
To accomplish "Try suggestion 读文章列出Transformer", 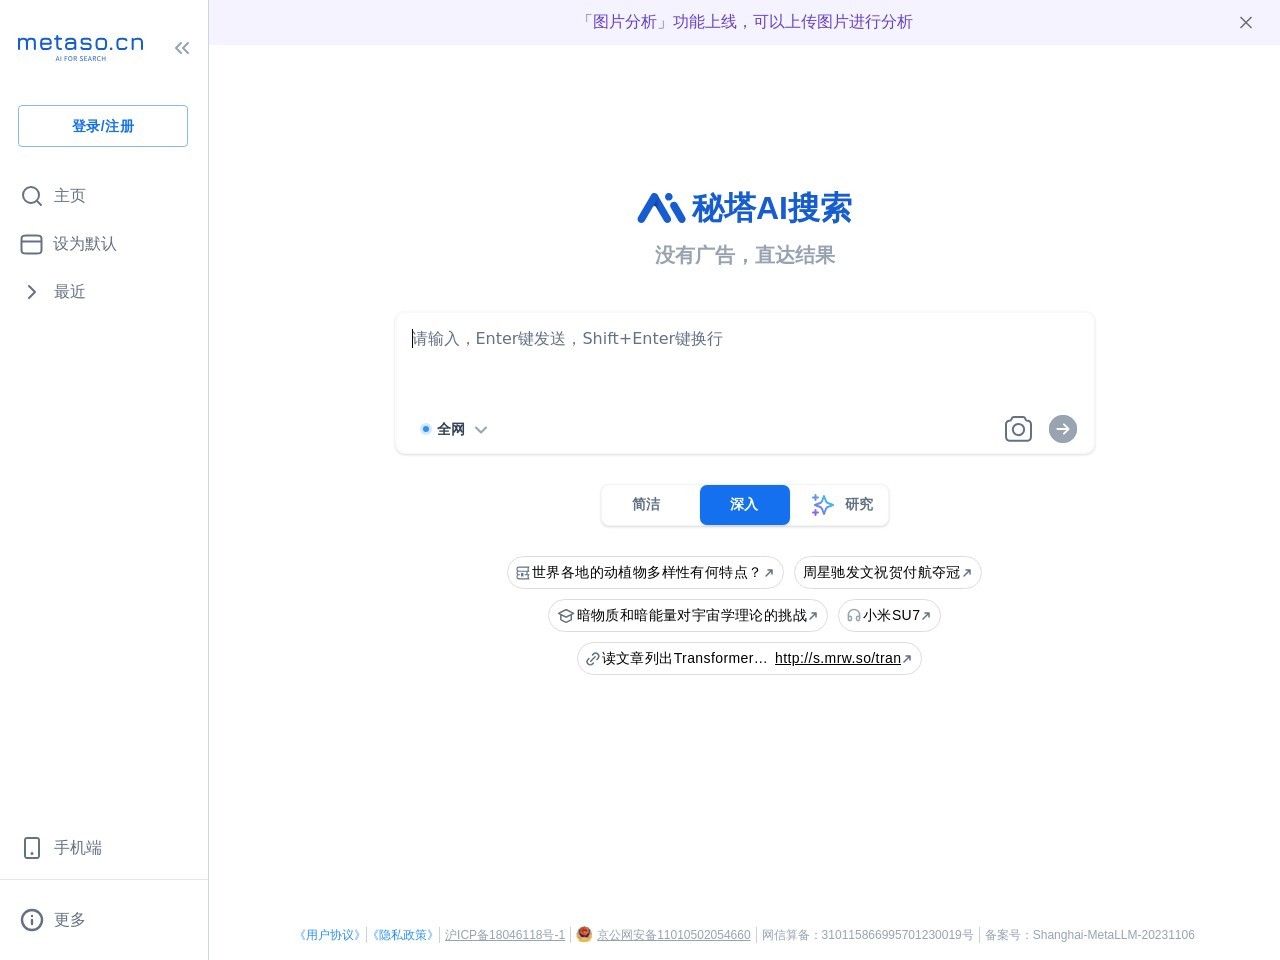I will (x=684, y=659).
